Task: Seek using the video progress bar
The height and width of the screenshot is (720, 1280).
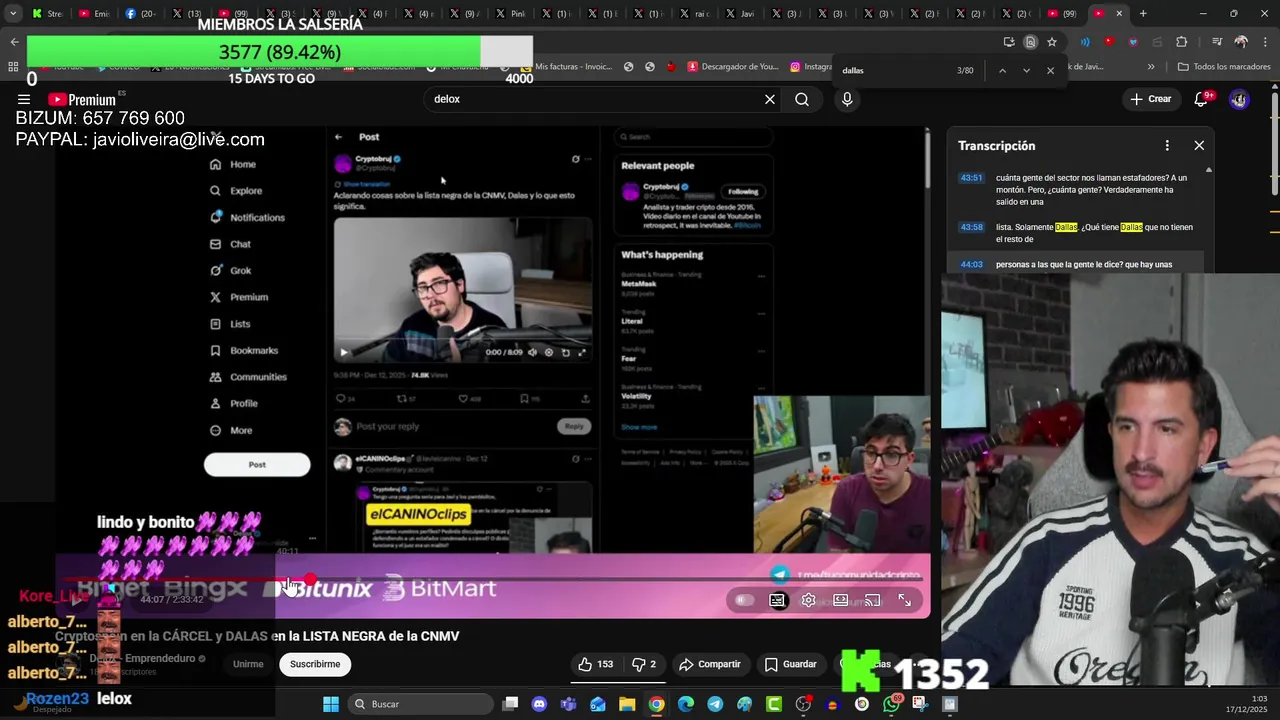Action: click(495, 580)
